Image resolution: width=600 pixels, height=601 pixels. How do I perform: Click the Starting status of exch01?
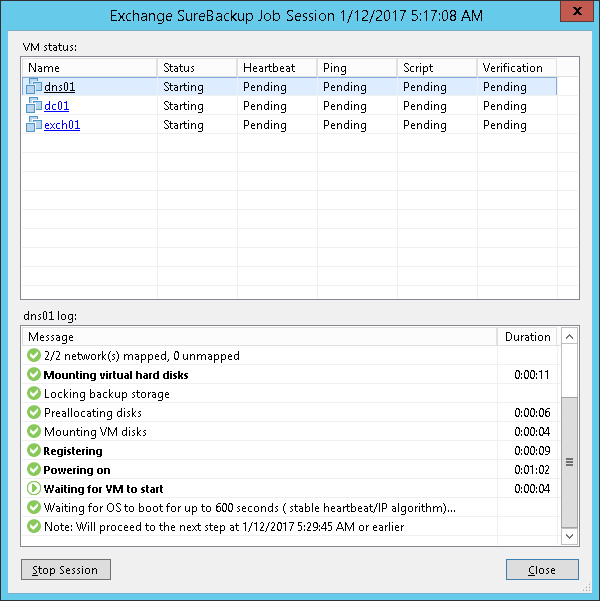click(183, 125)
